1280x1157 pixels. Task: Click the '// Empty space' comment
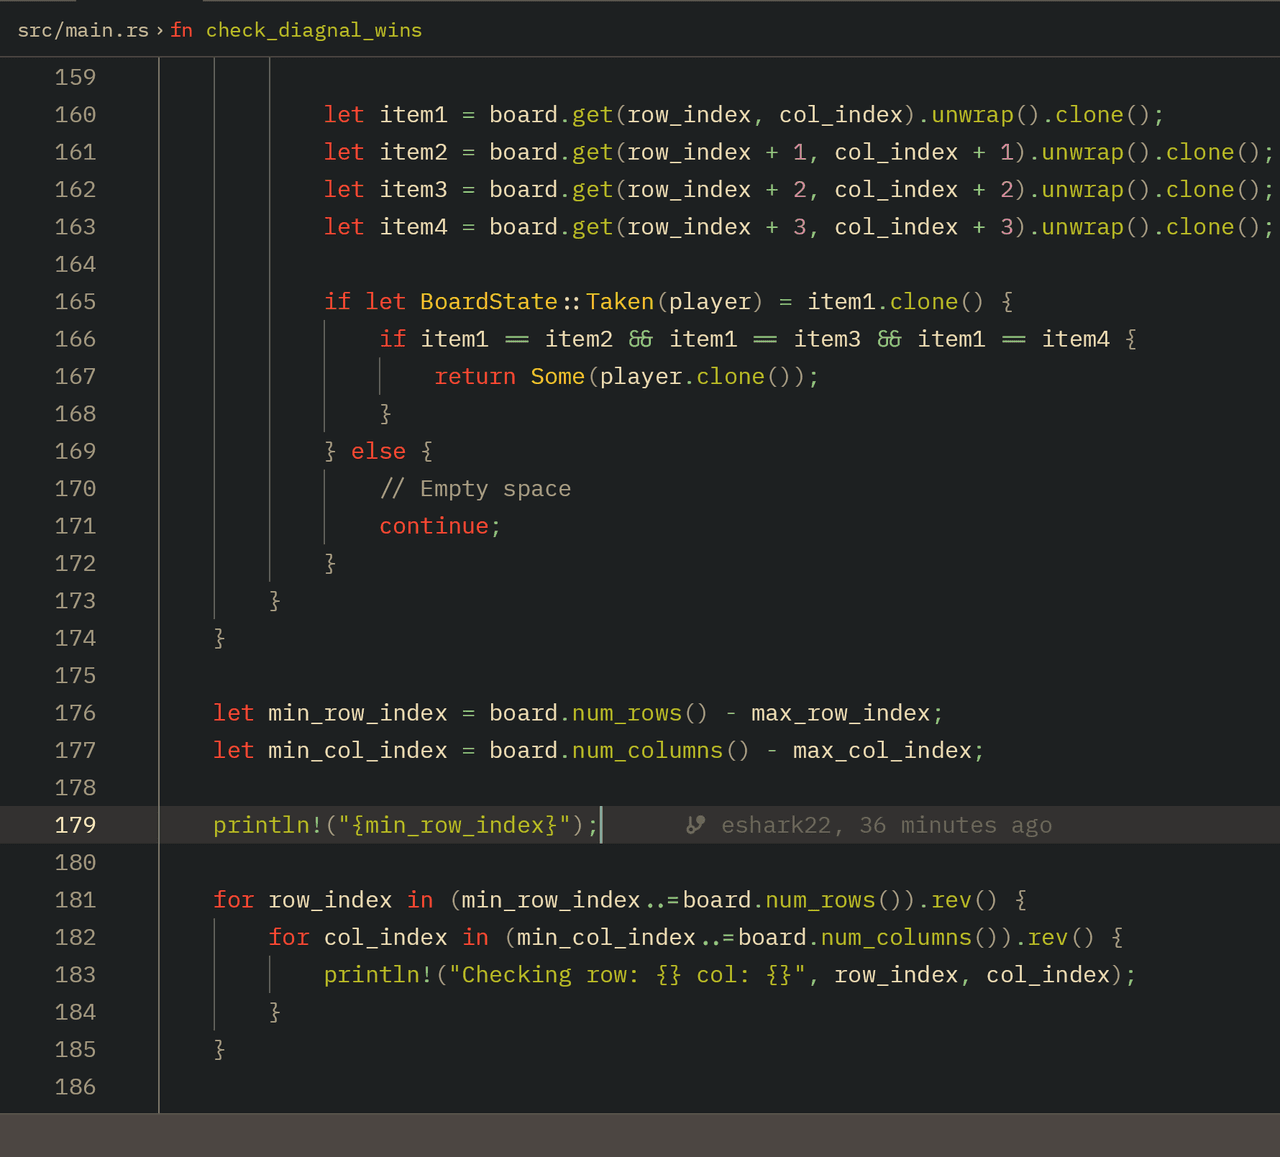[475, 489]
